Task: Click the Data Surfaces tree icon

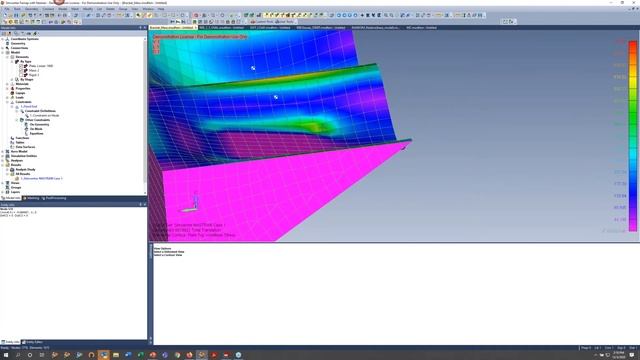Action: [x=12, y=147]
